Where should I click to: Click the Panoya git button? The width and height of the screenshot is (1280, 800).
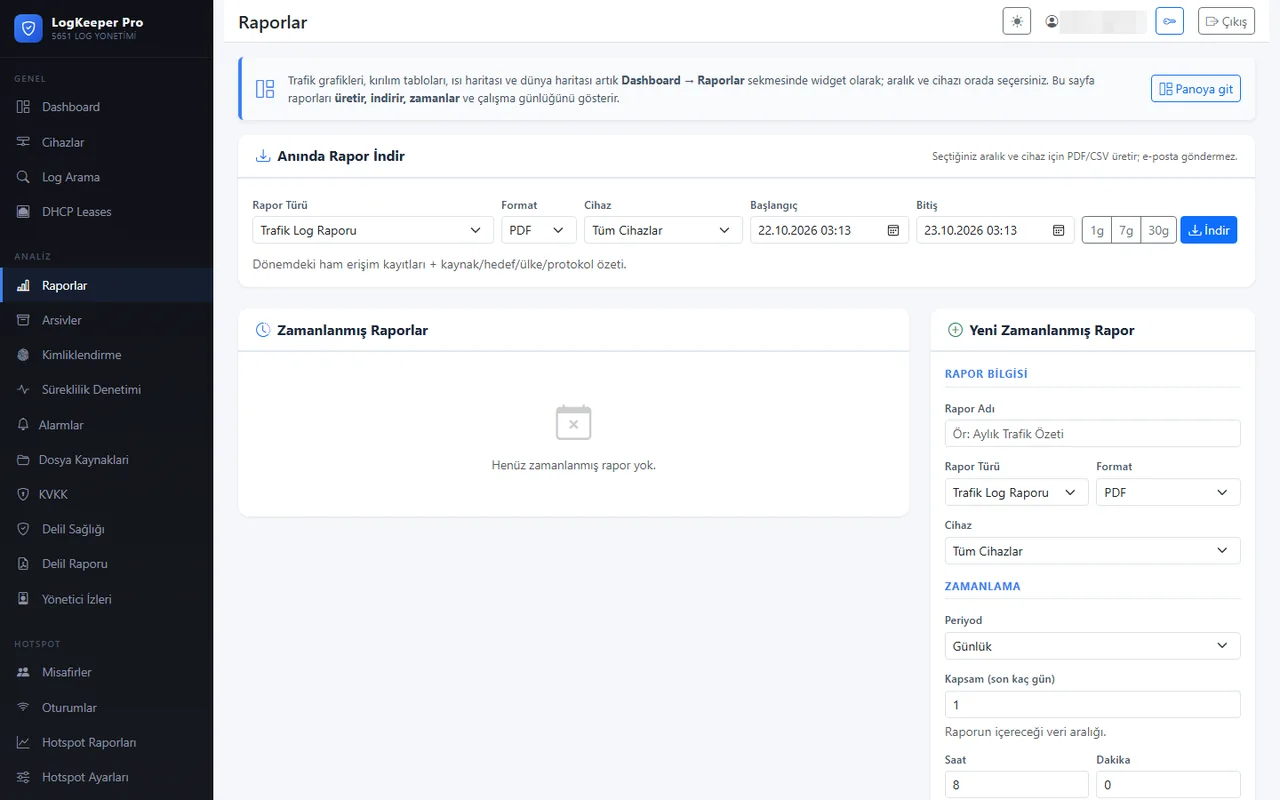point(1196,89)
